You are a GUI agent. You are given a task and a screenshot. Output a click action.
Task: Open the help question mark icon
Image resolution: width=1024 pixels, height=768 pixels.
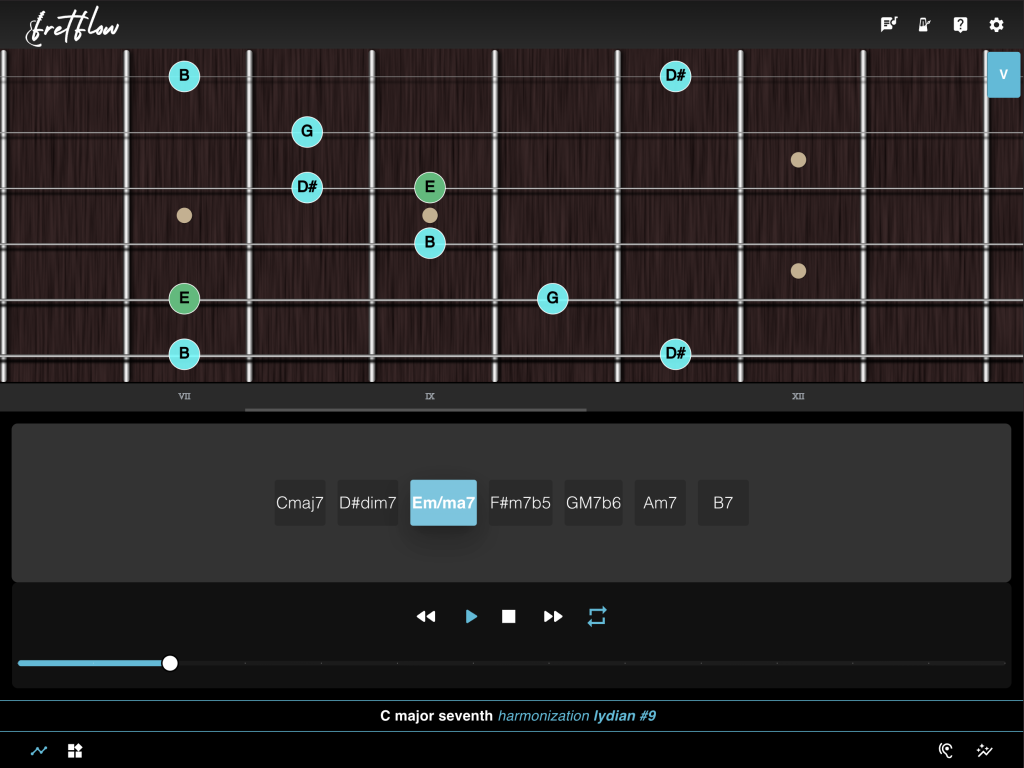[960, 25]
